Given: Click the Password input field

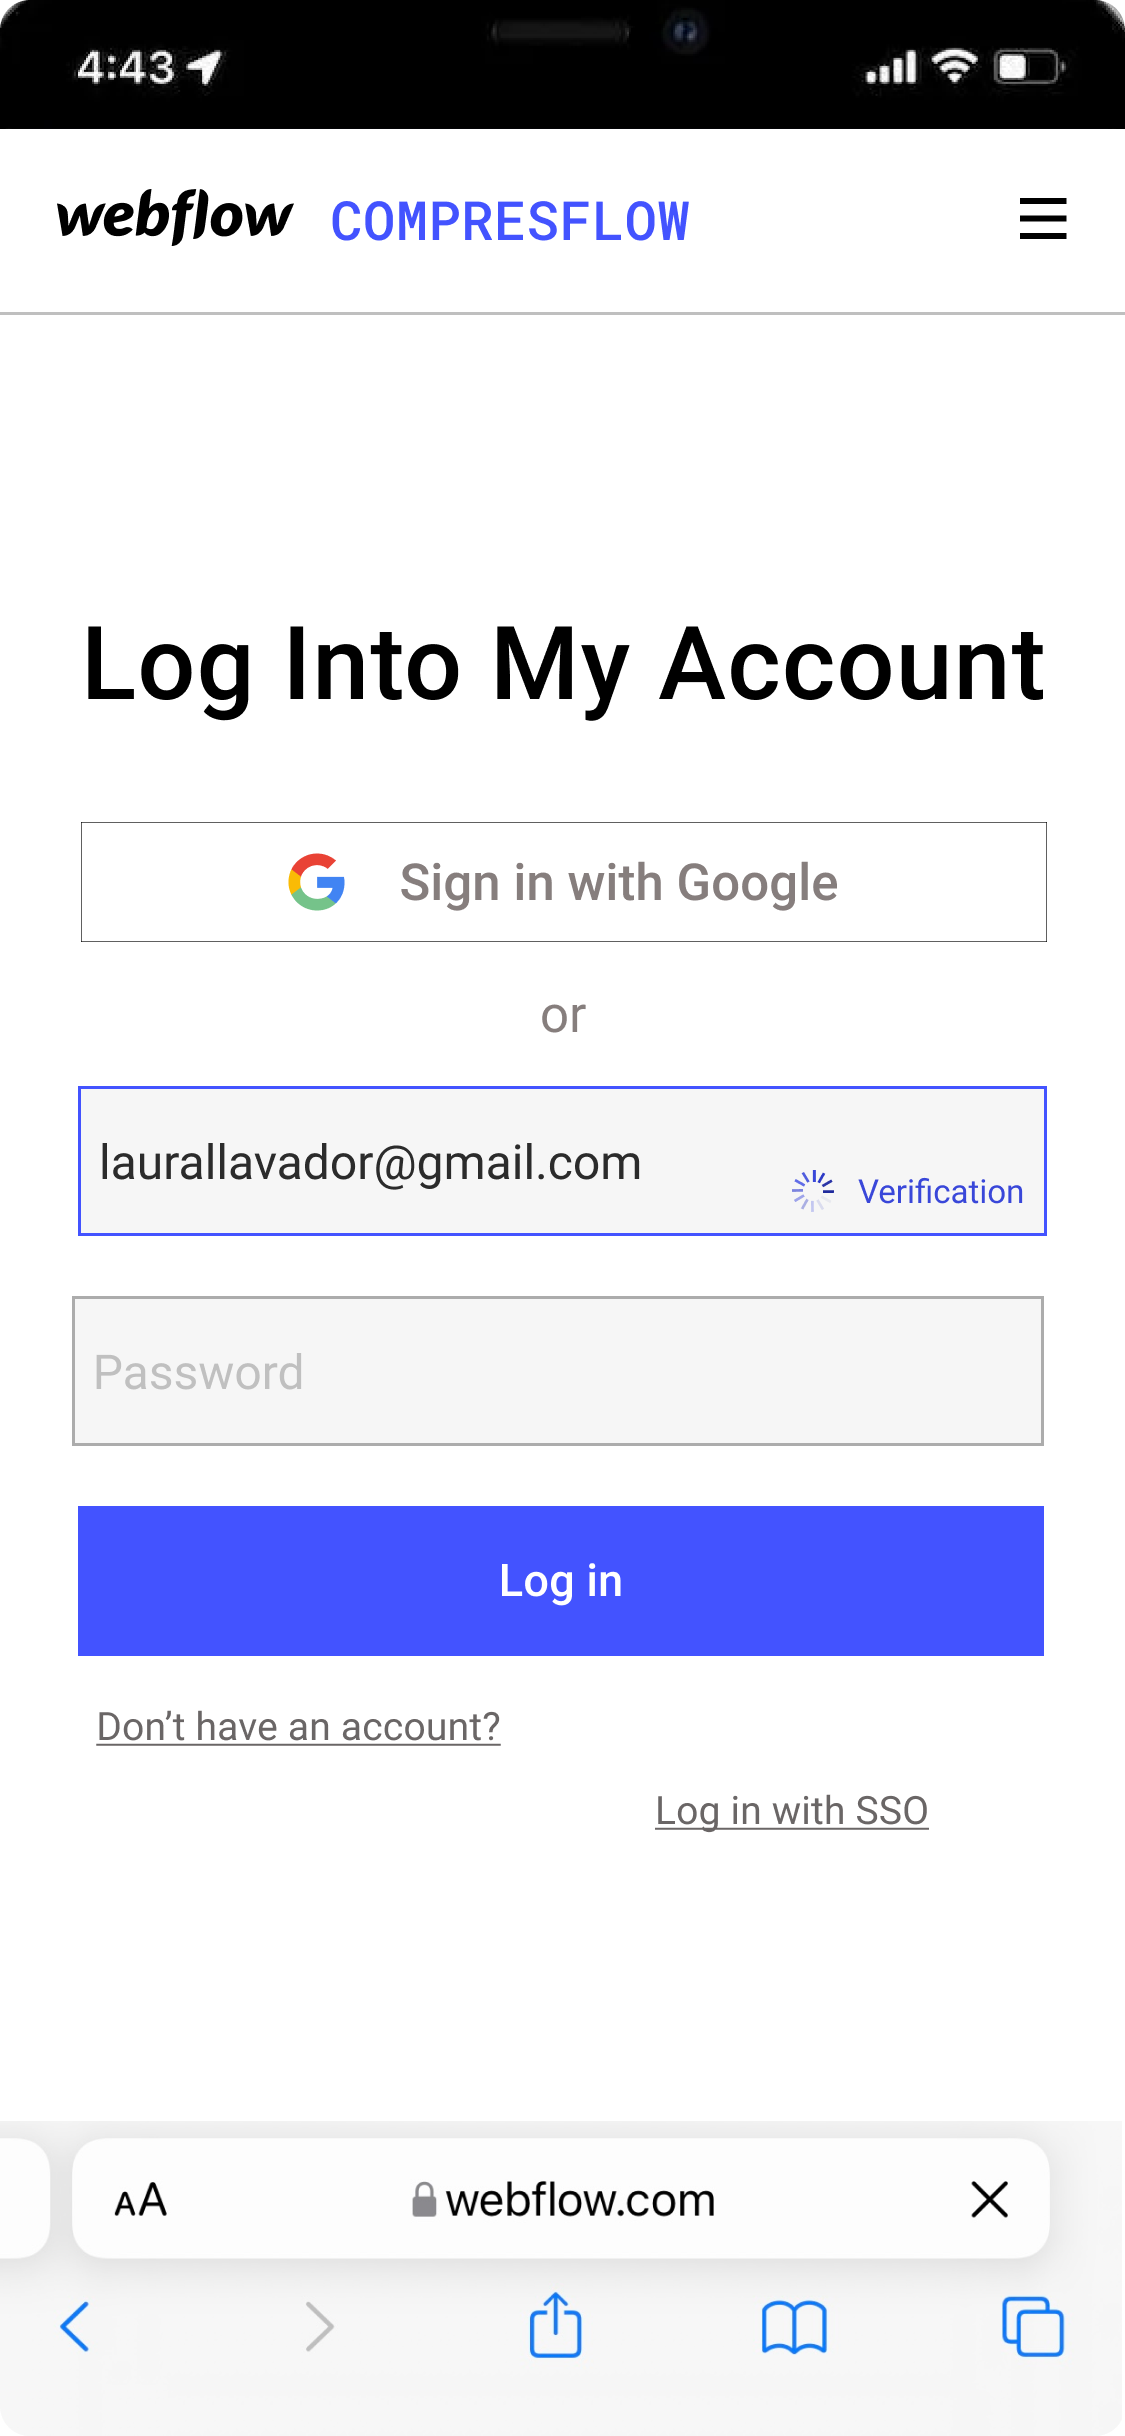Looking at the screenshot, I should tap(558, 1371).
